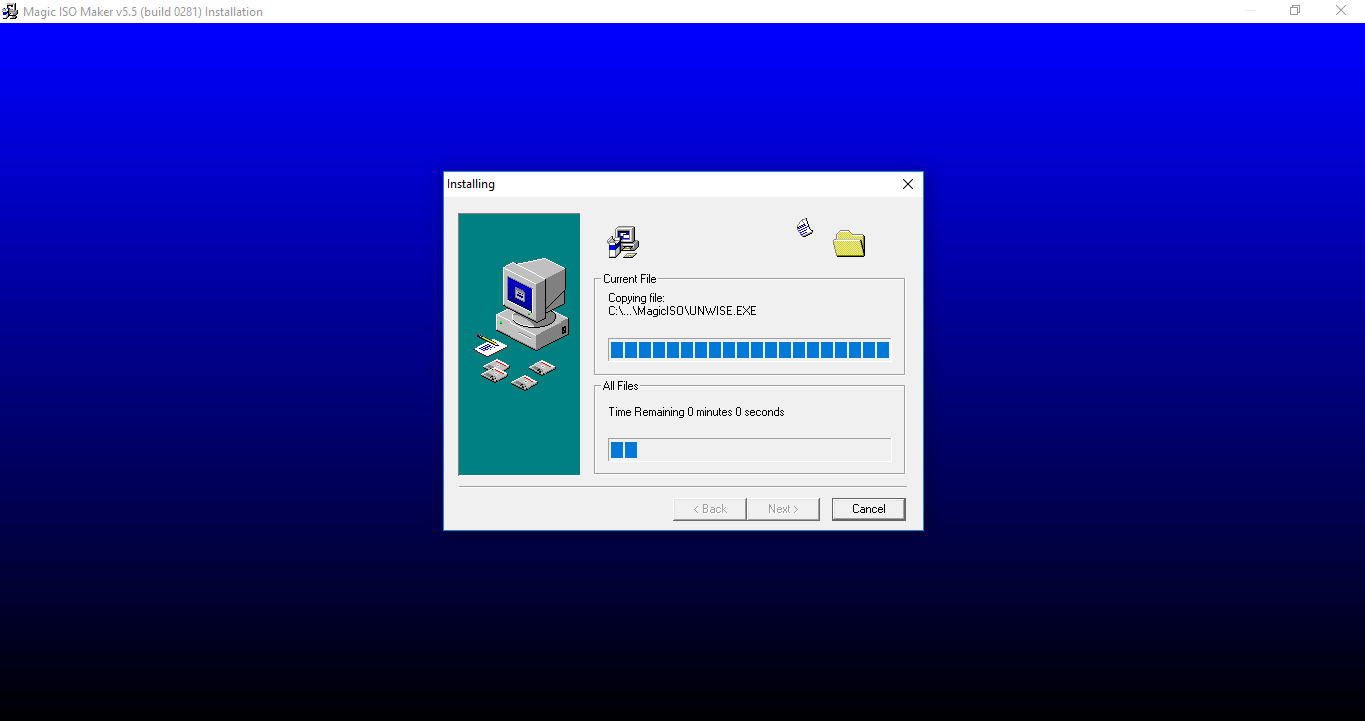Image resolution: width=1365 pixels, height=721 pixels.
Task: Click the All Files progress bar
Action: (x=749, y=450)
